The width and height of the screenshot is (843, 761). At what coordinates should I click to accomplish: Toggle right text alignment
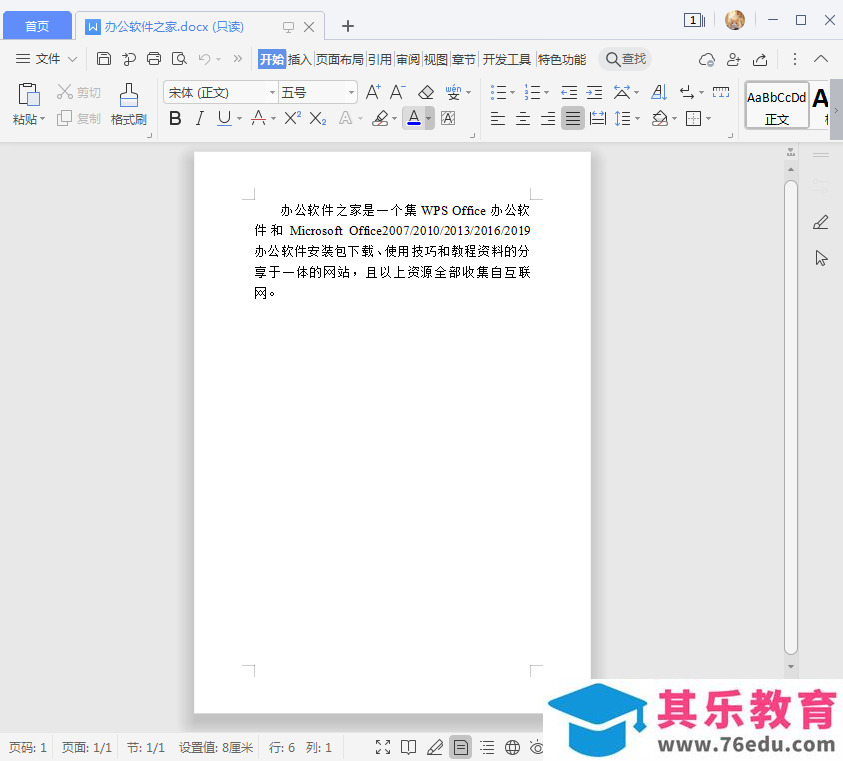548,118
